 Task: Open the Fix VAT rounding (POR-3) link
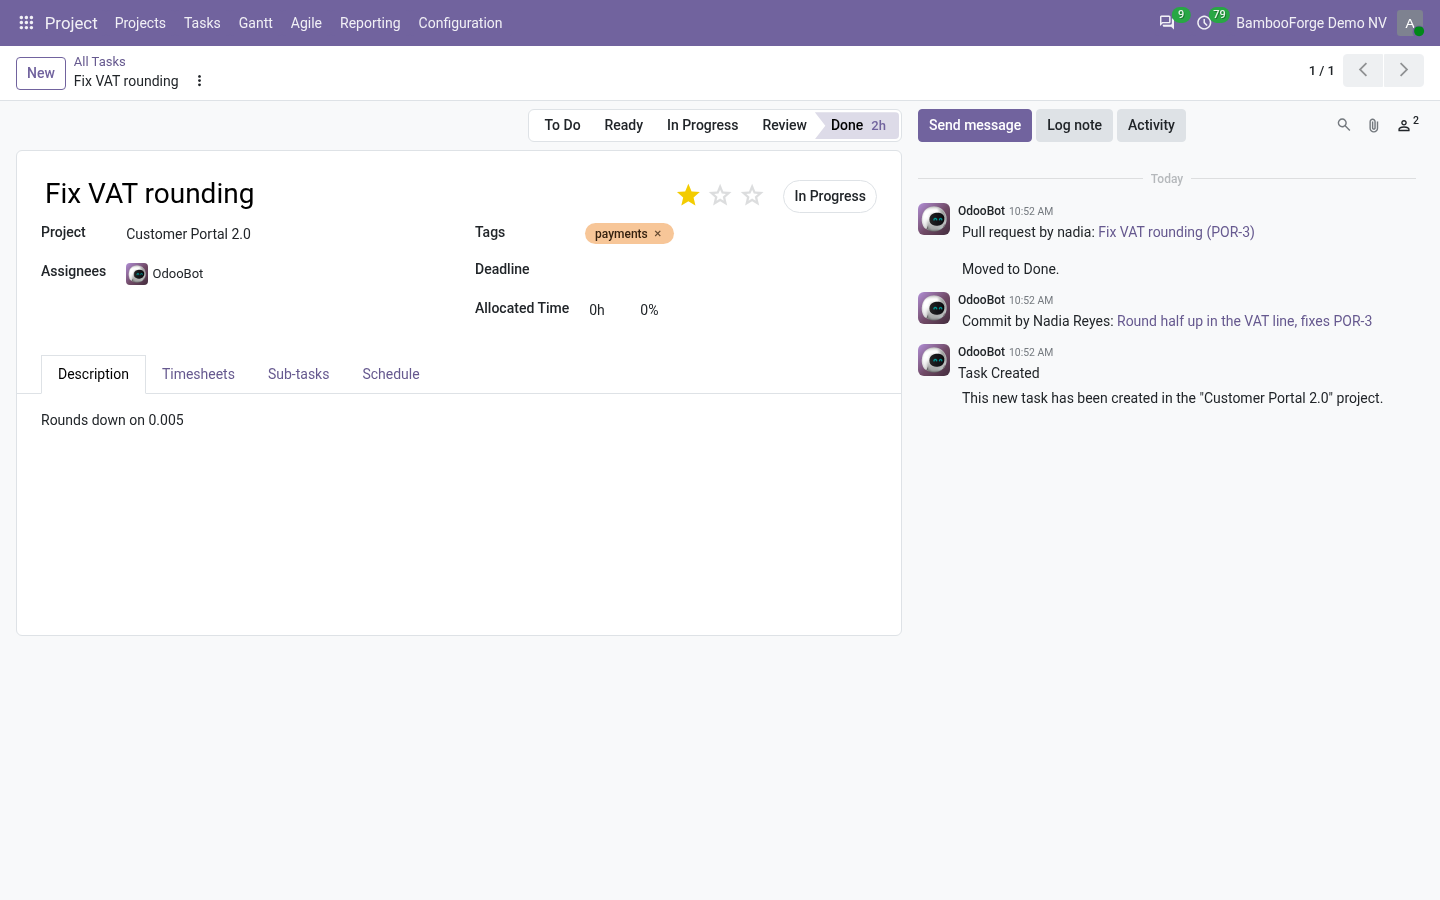1176,232
